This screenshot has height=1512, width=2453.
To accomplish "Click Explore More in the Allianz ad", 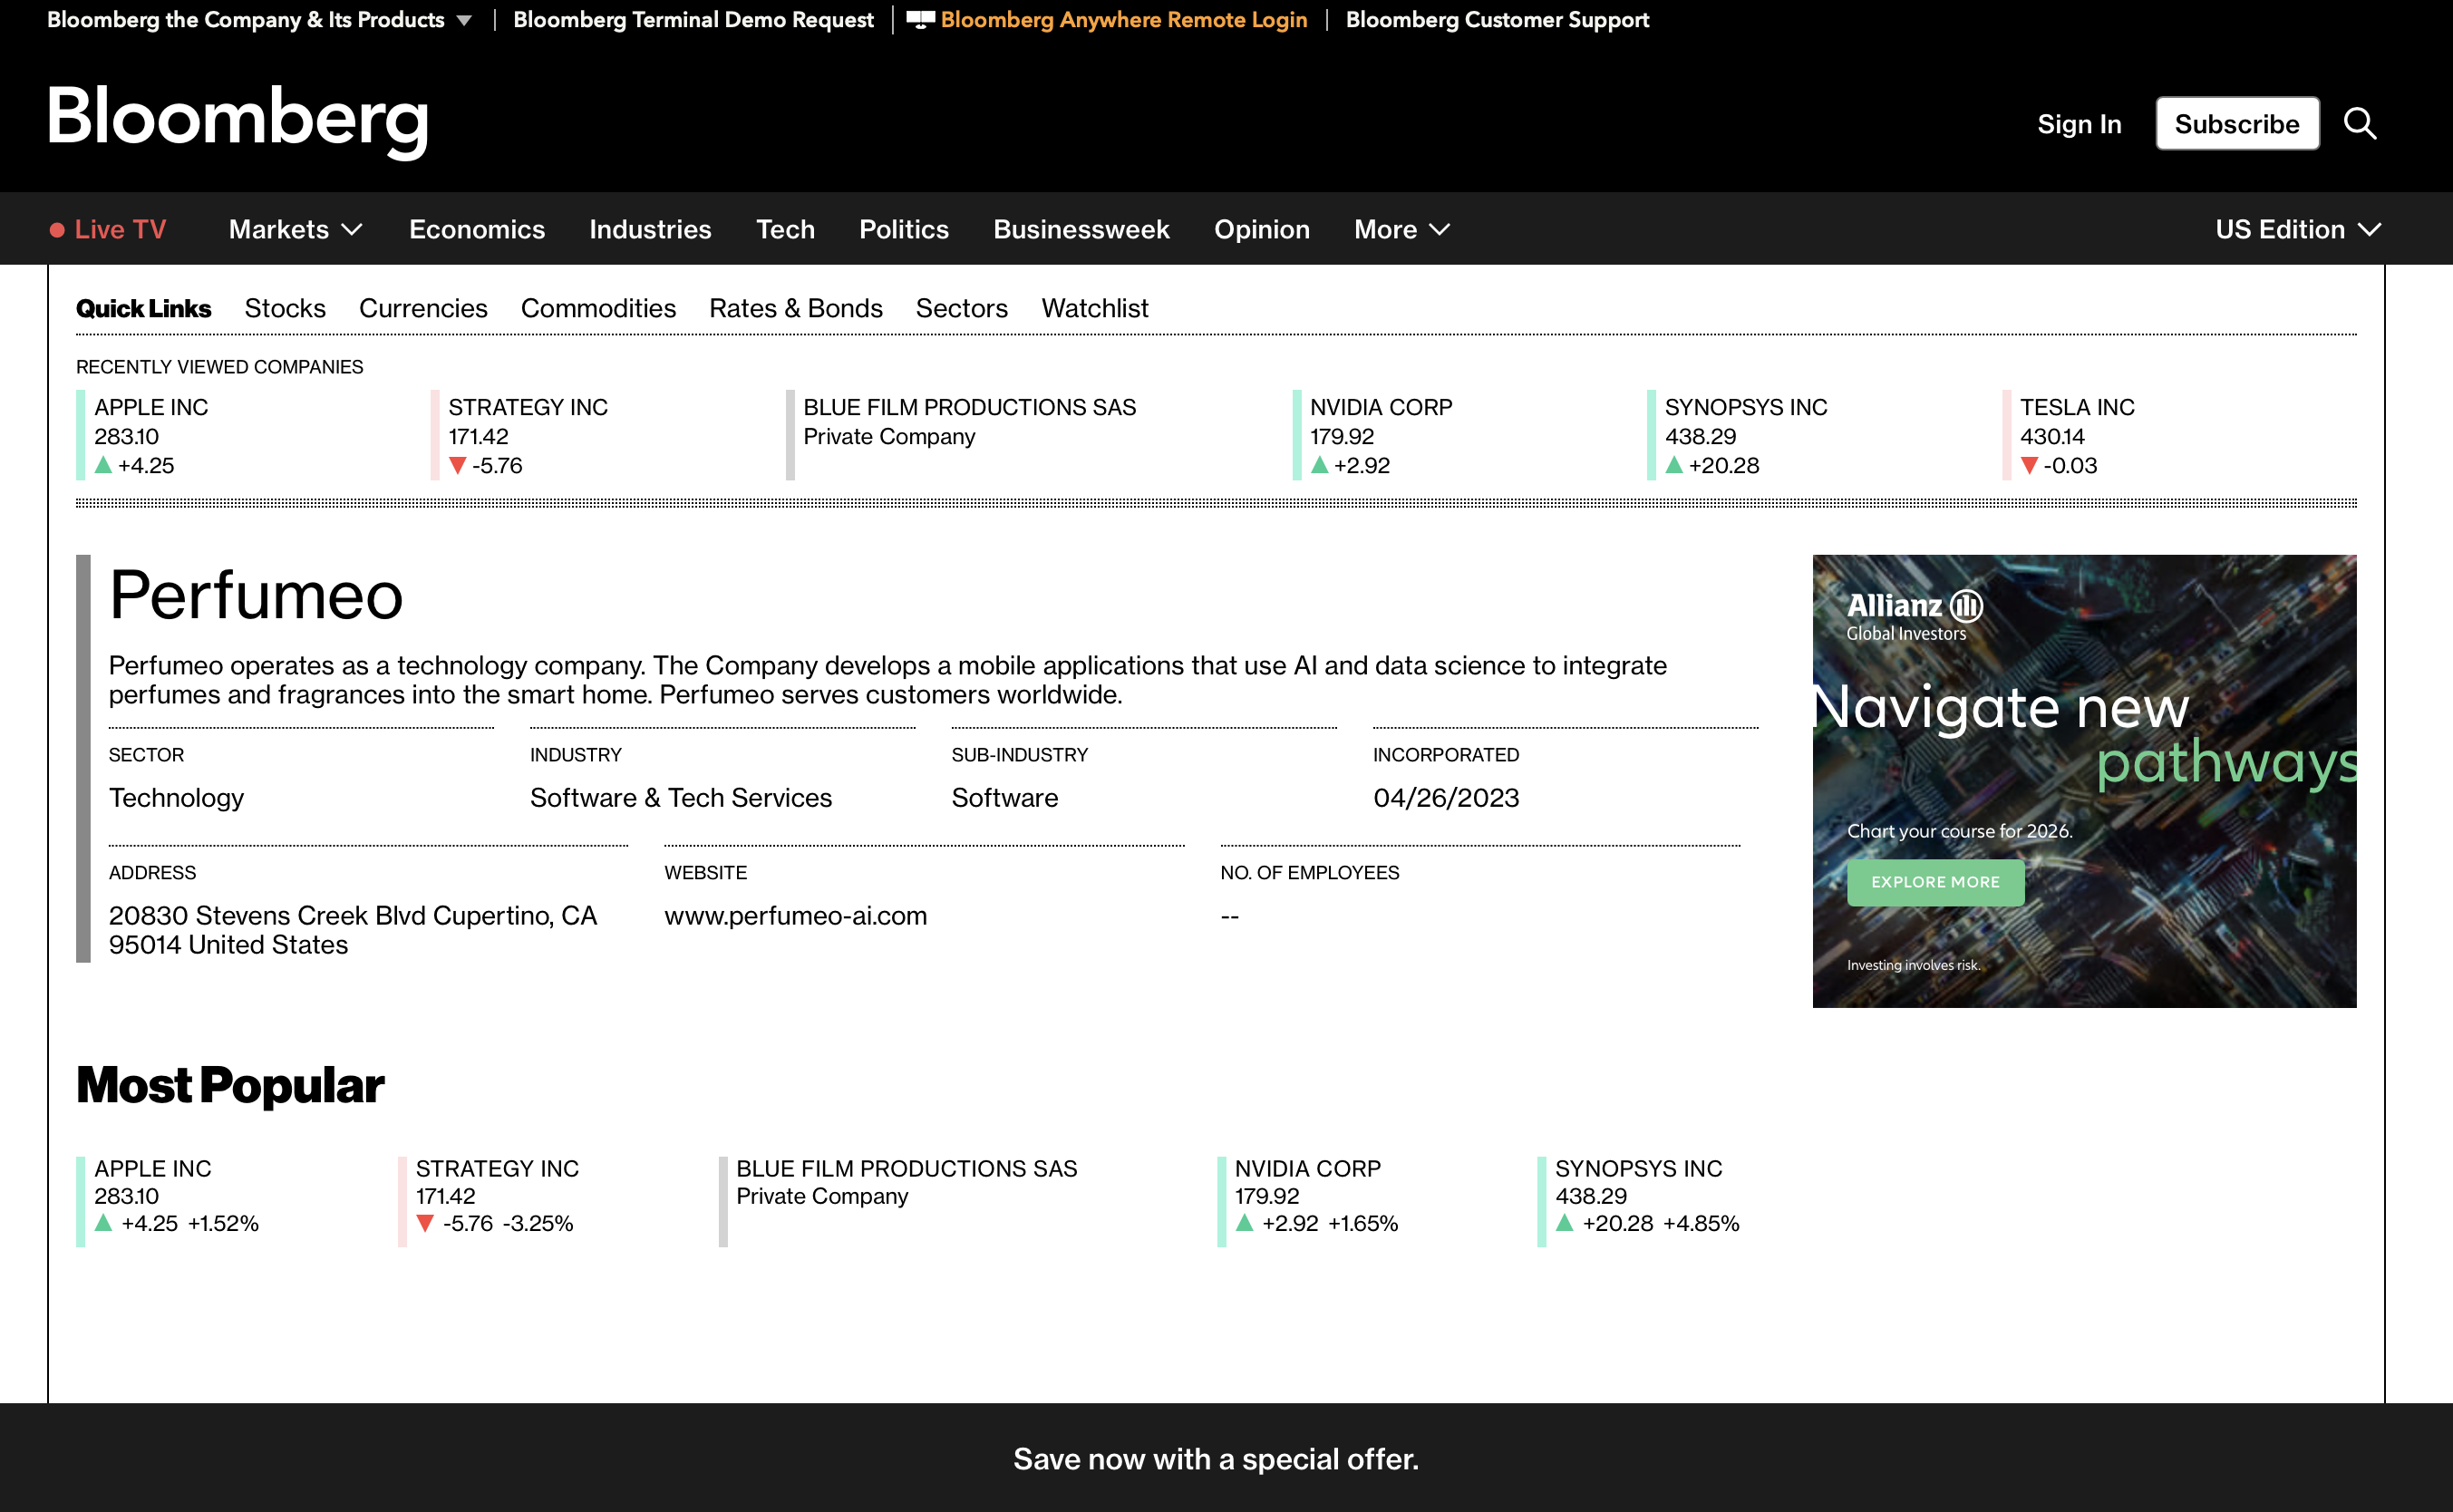I will pos(1935,882).
